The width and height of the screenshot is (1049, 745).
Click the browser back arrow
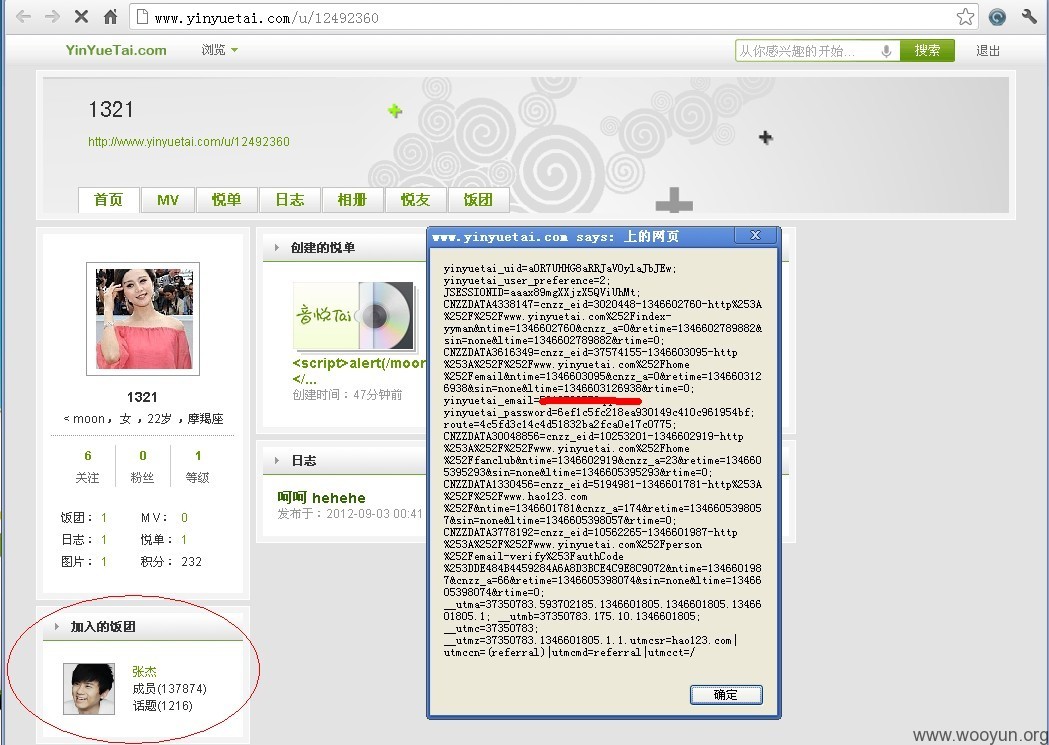[x=23, y=17]
